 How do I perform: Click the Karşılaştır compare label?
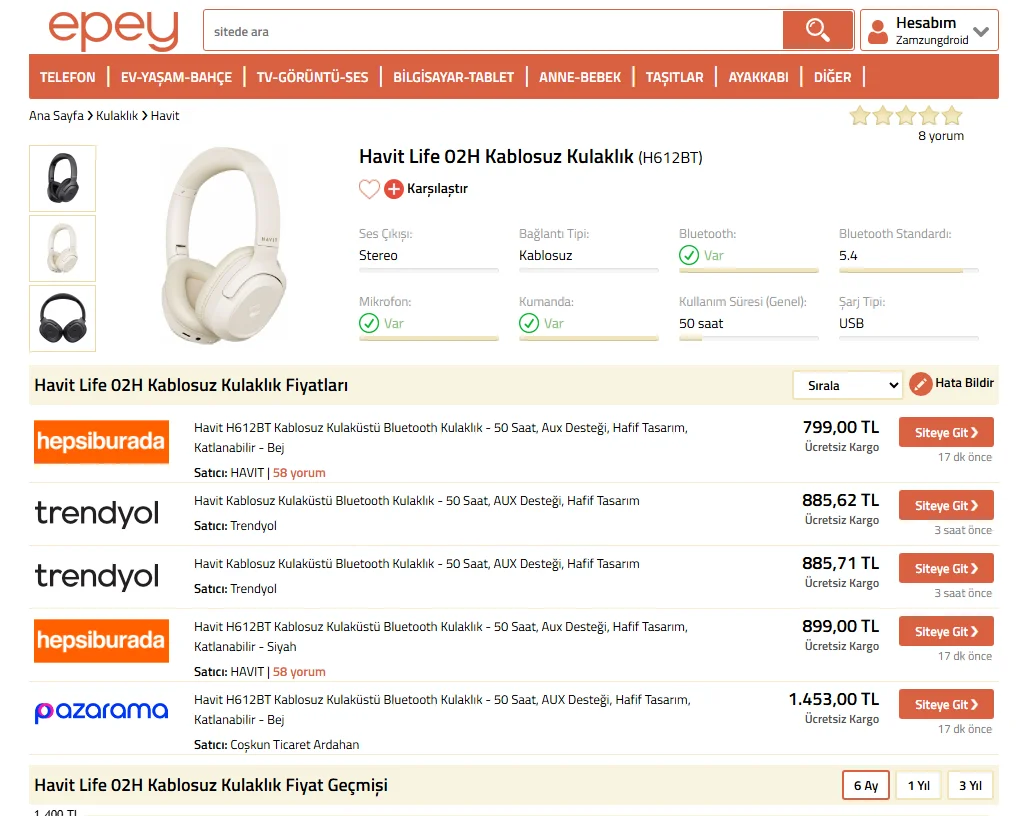click(437, 189)
